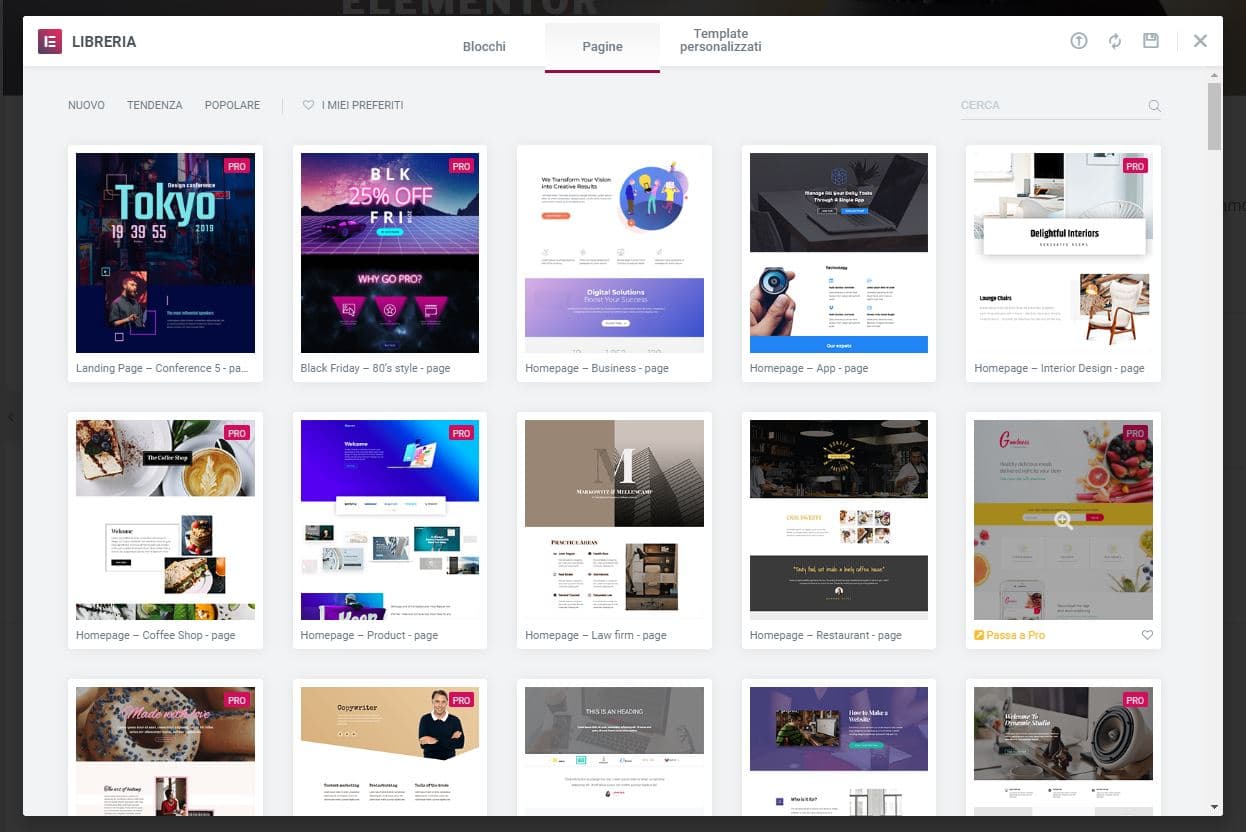Click the zoom preview magnifier on Goodness template
The height and width of the screenshot is (832, 1246).
pos(1064,520)
